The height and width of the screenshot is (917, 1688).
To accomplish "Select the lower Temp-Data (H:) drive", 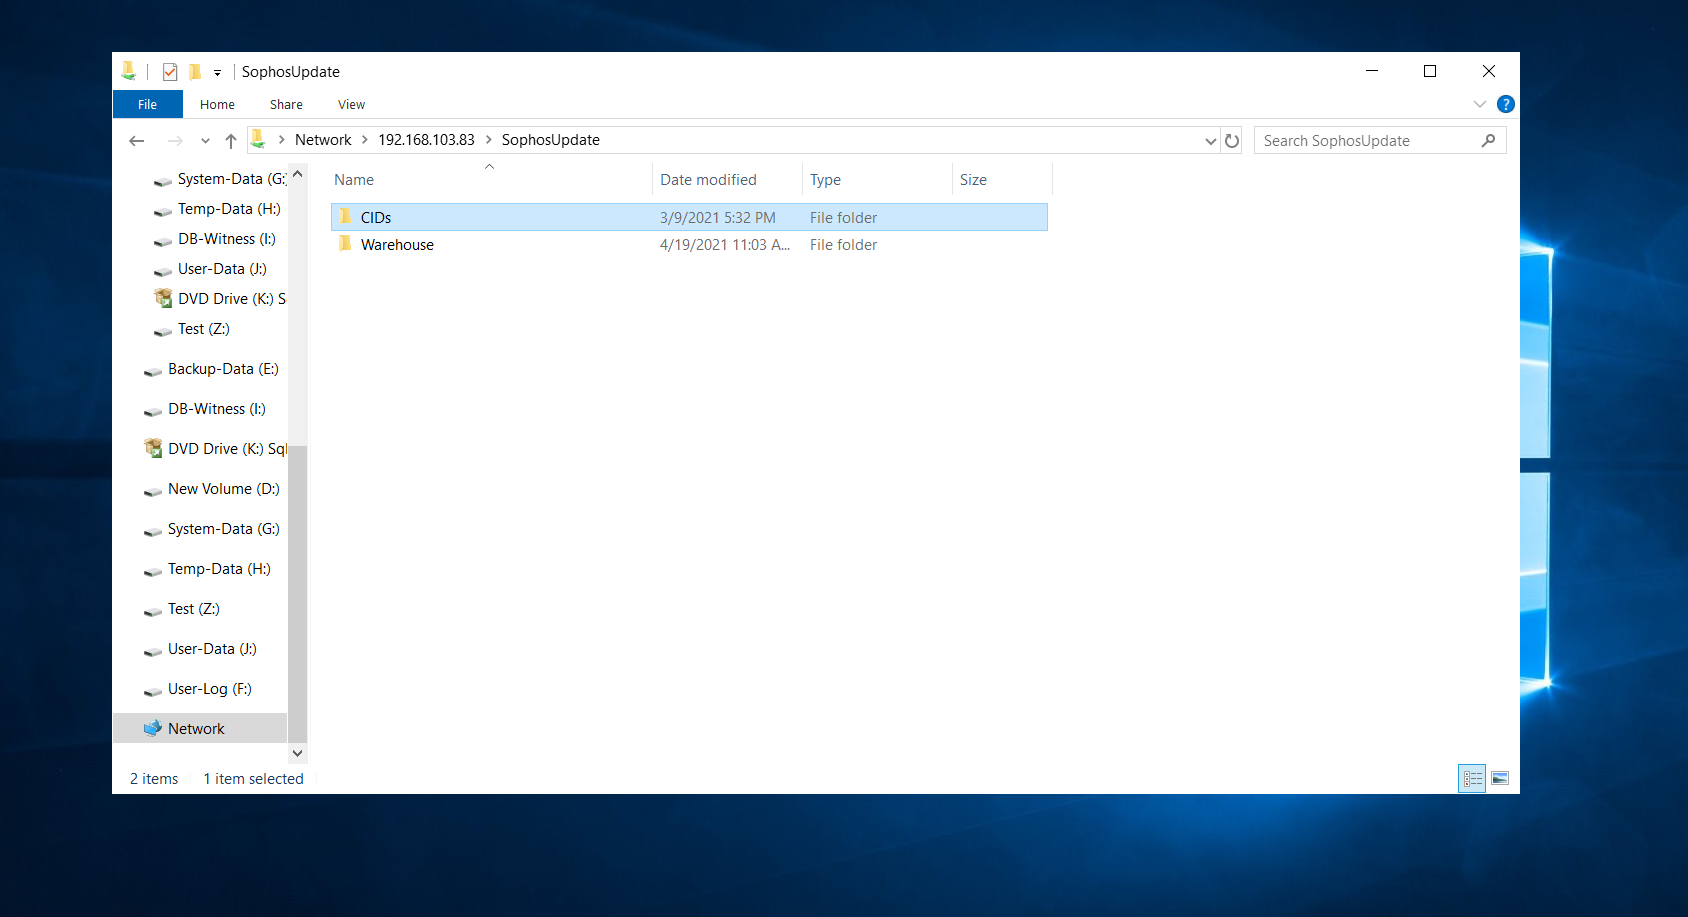I will (207, 569).
